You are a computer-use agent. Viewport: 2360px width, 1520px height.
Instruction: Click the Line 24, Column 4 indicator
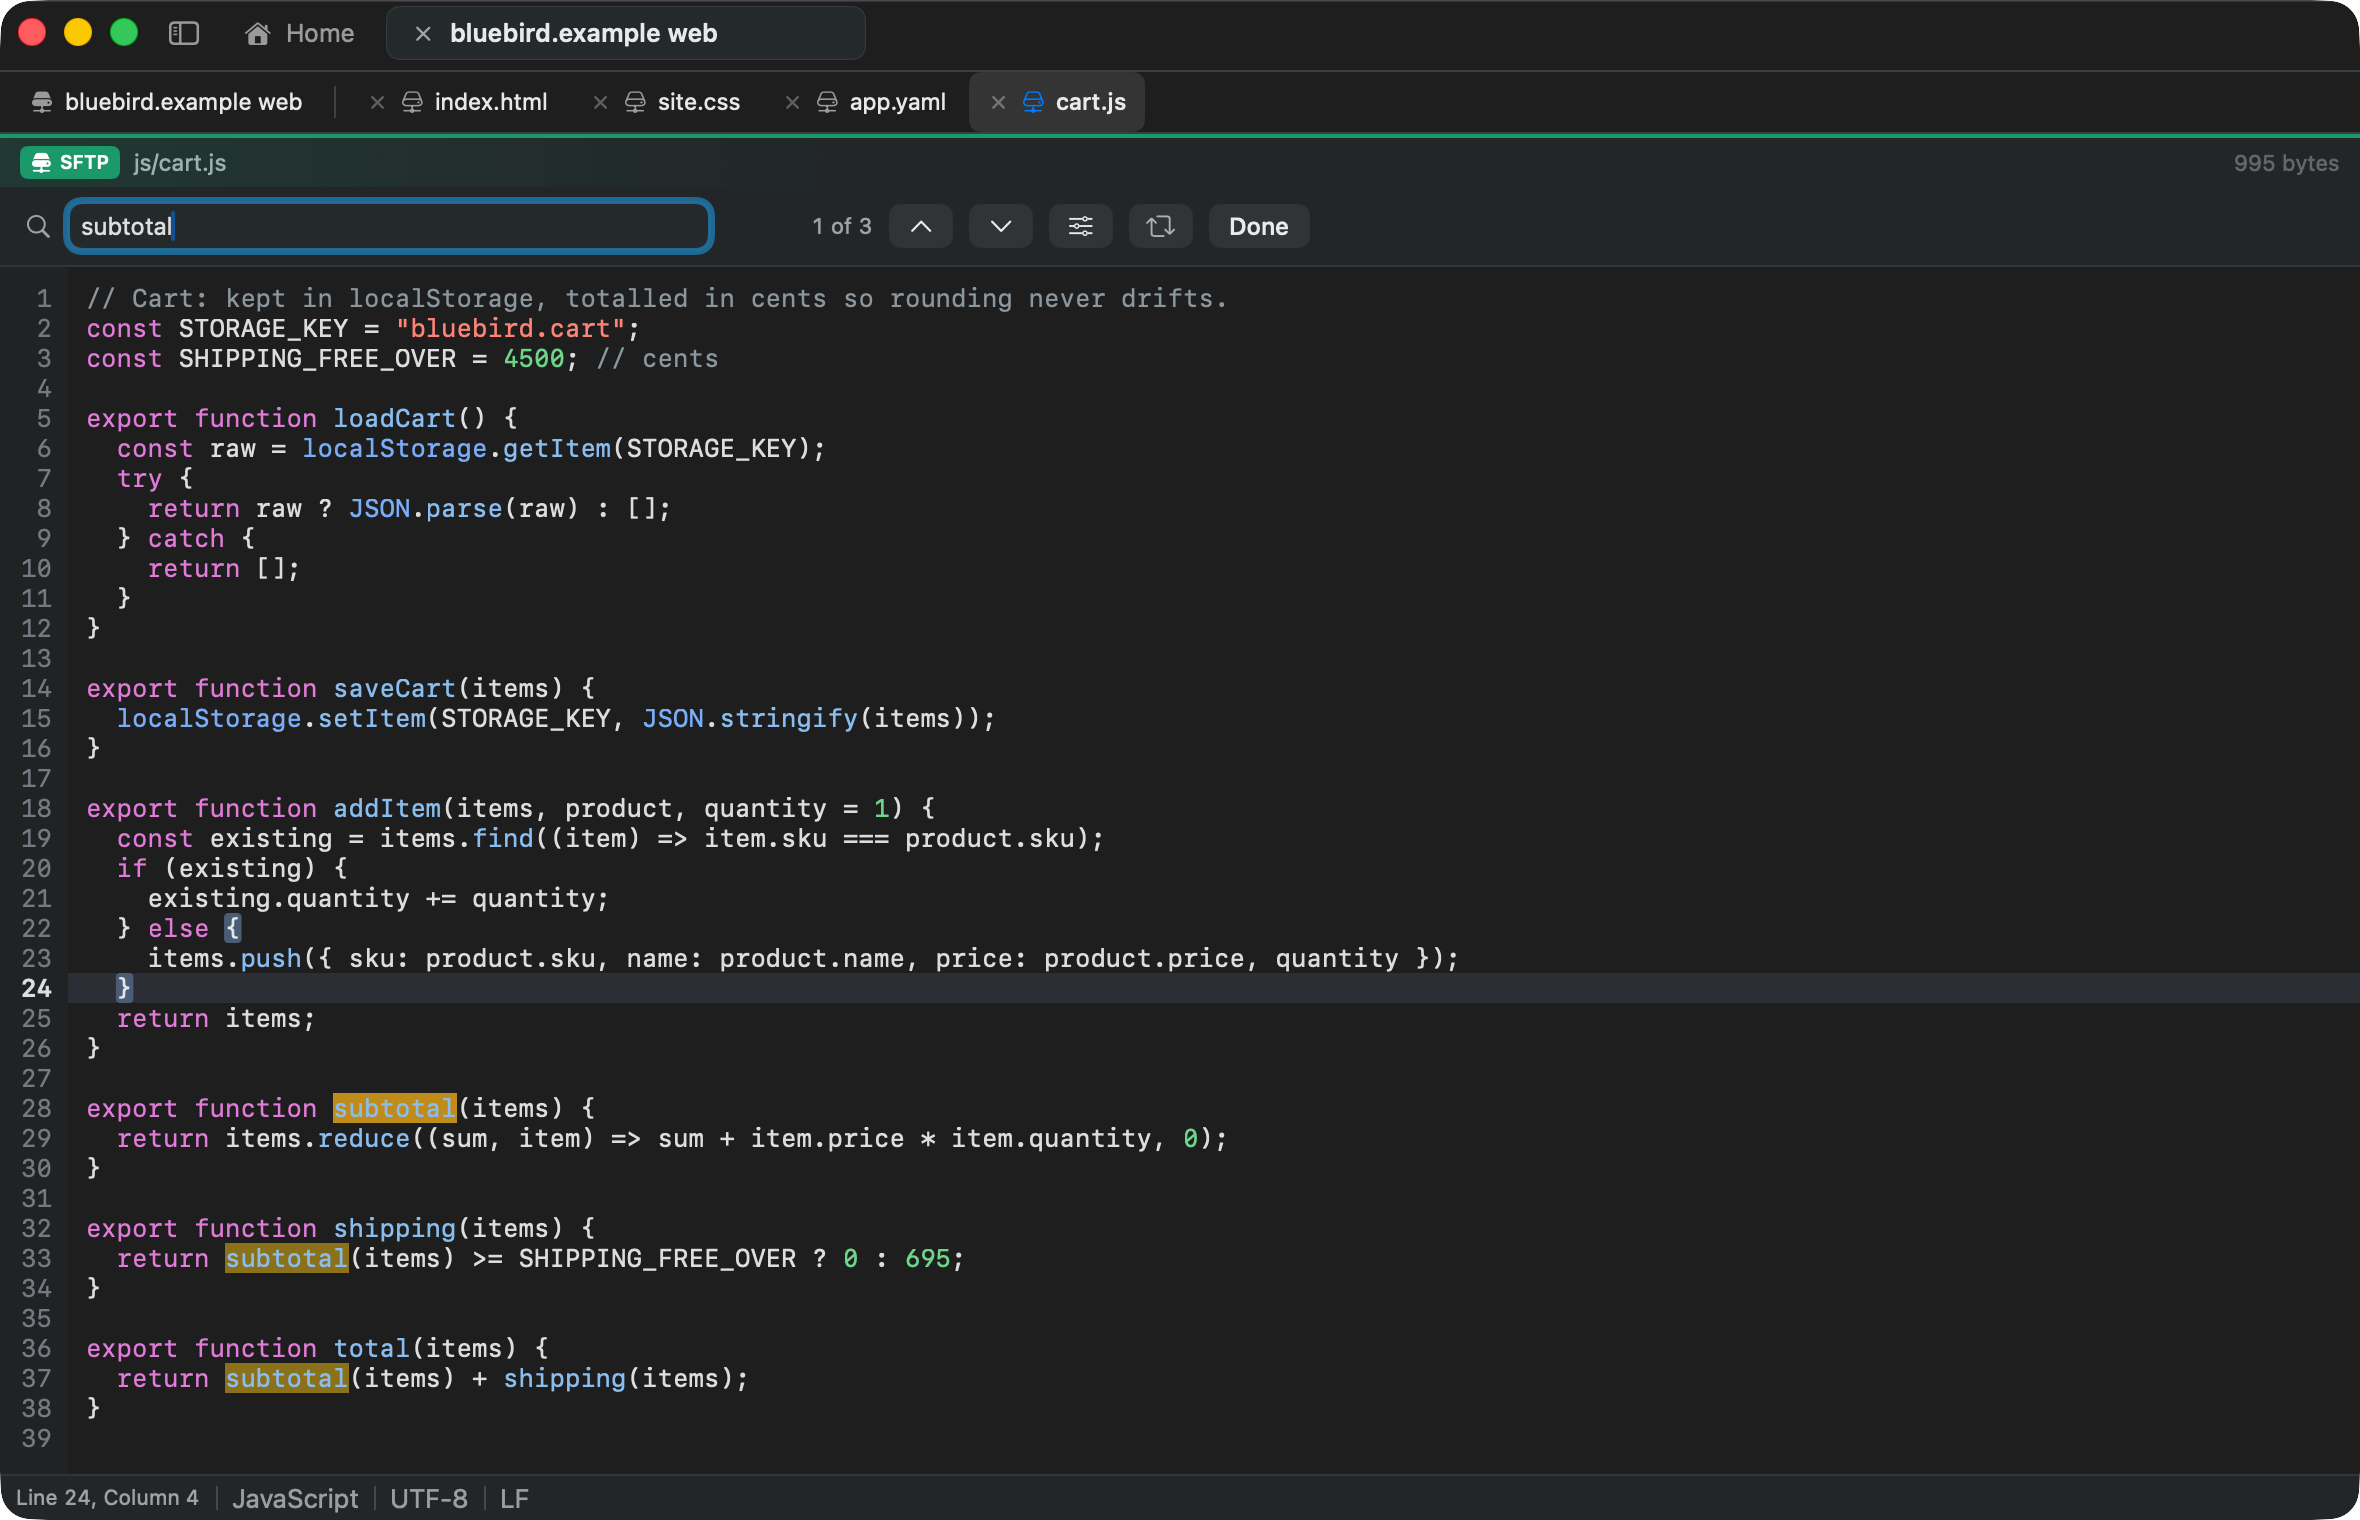[107, 1498]
